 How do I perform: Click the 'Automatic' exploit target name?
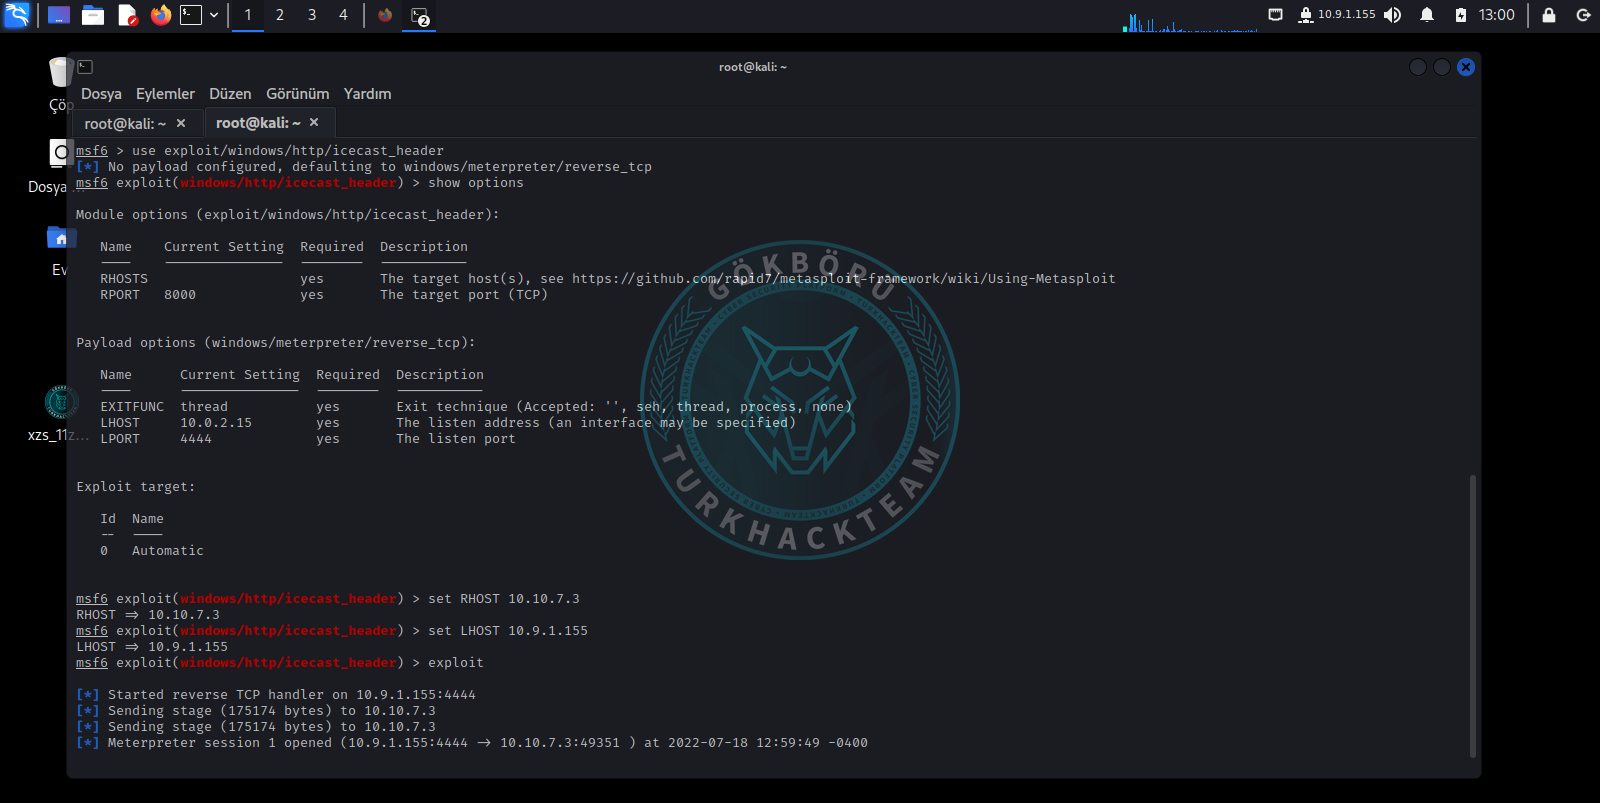[x=168, y=551]
